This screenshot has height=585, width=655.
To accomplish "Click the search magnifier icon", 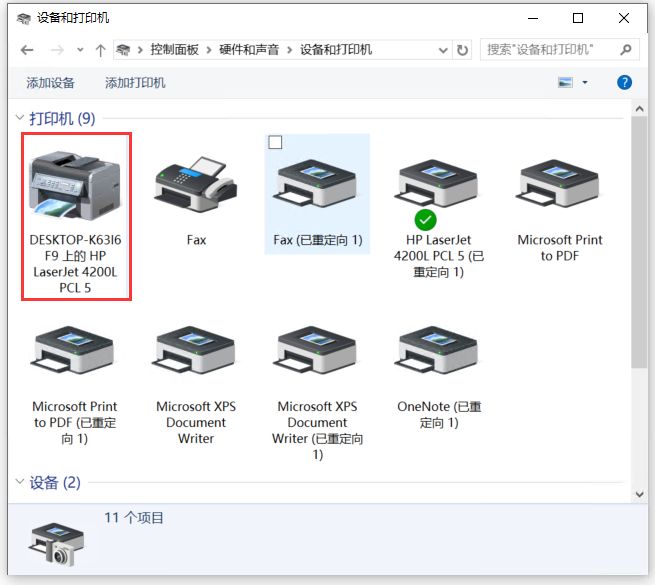I will (625, 50).
